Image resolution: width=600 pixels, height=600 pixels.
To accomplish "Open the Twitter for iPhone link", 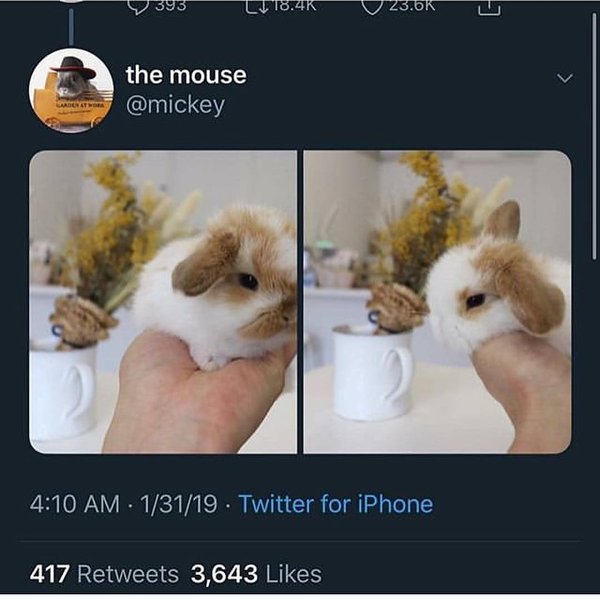I will click(335, 504).
